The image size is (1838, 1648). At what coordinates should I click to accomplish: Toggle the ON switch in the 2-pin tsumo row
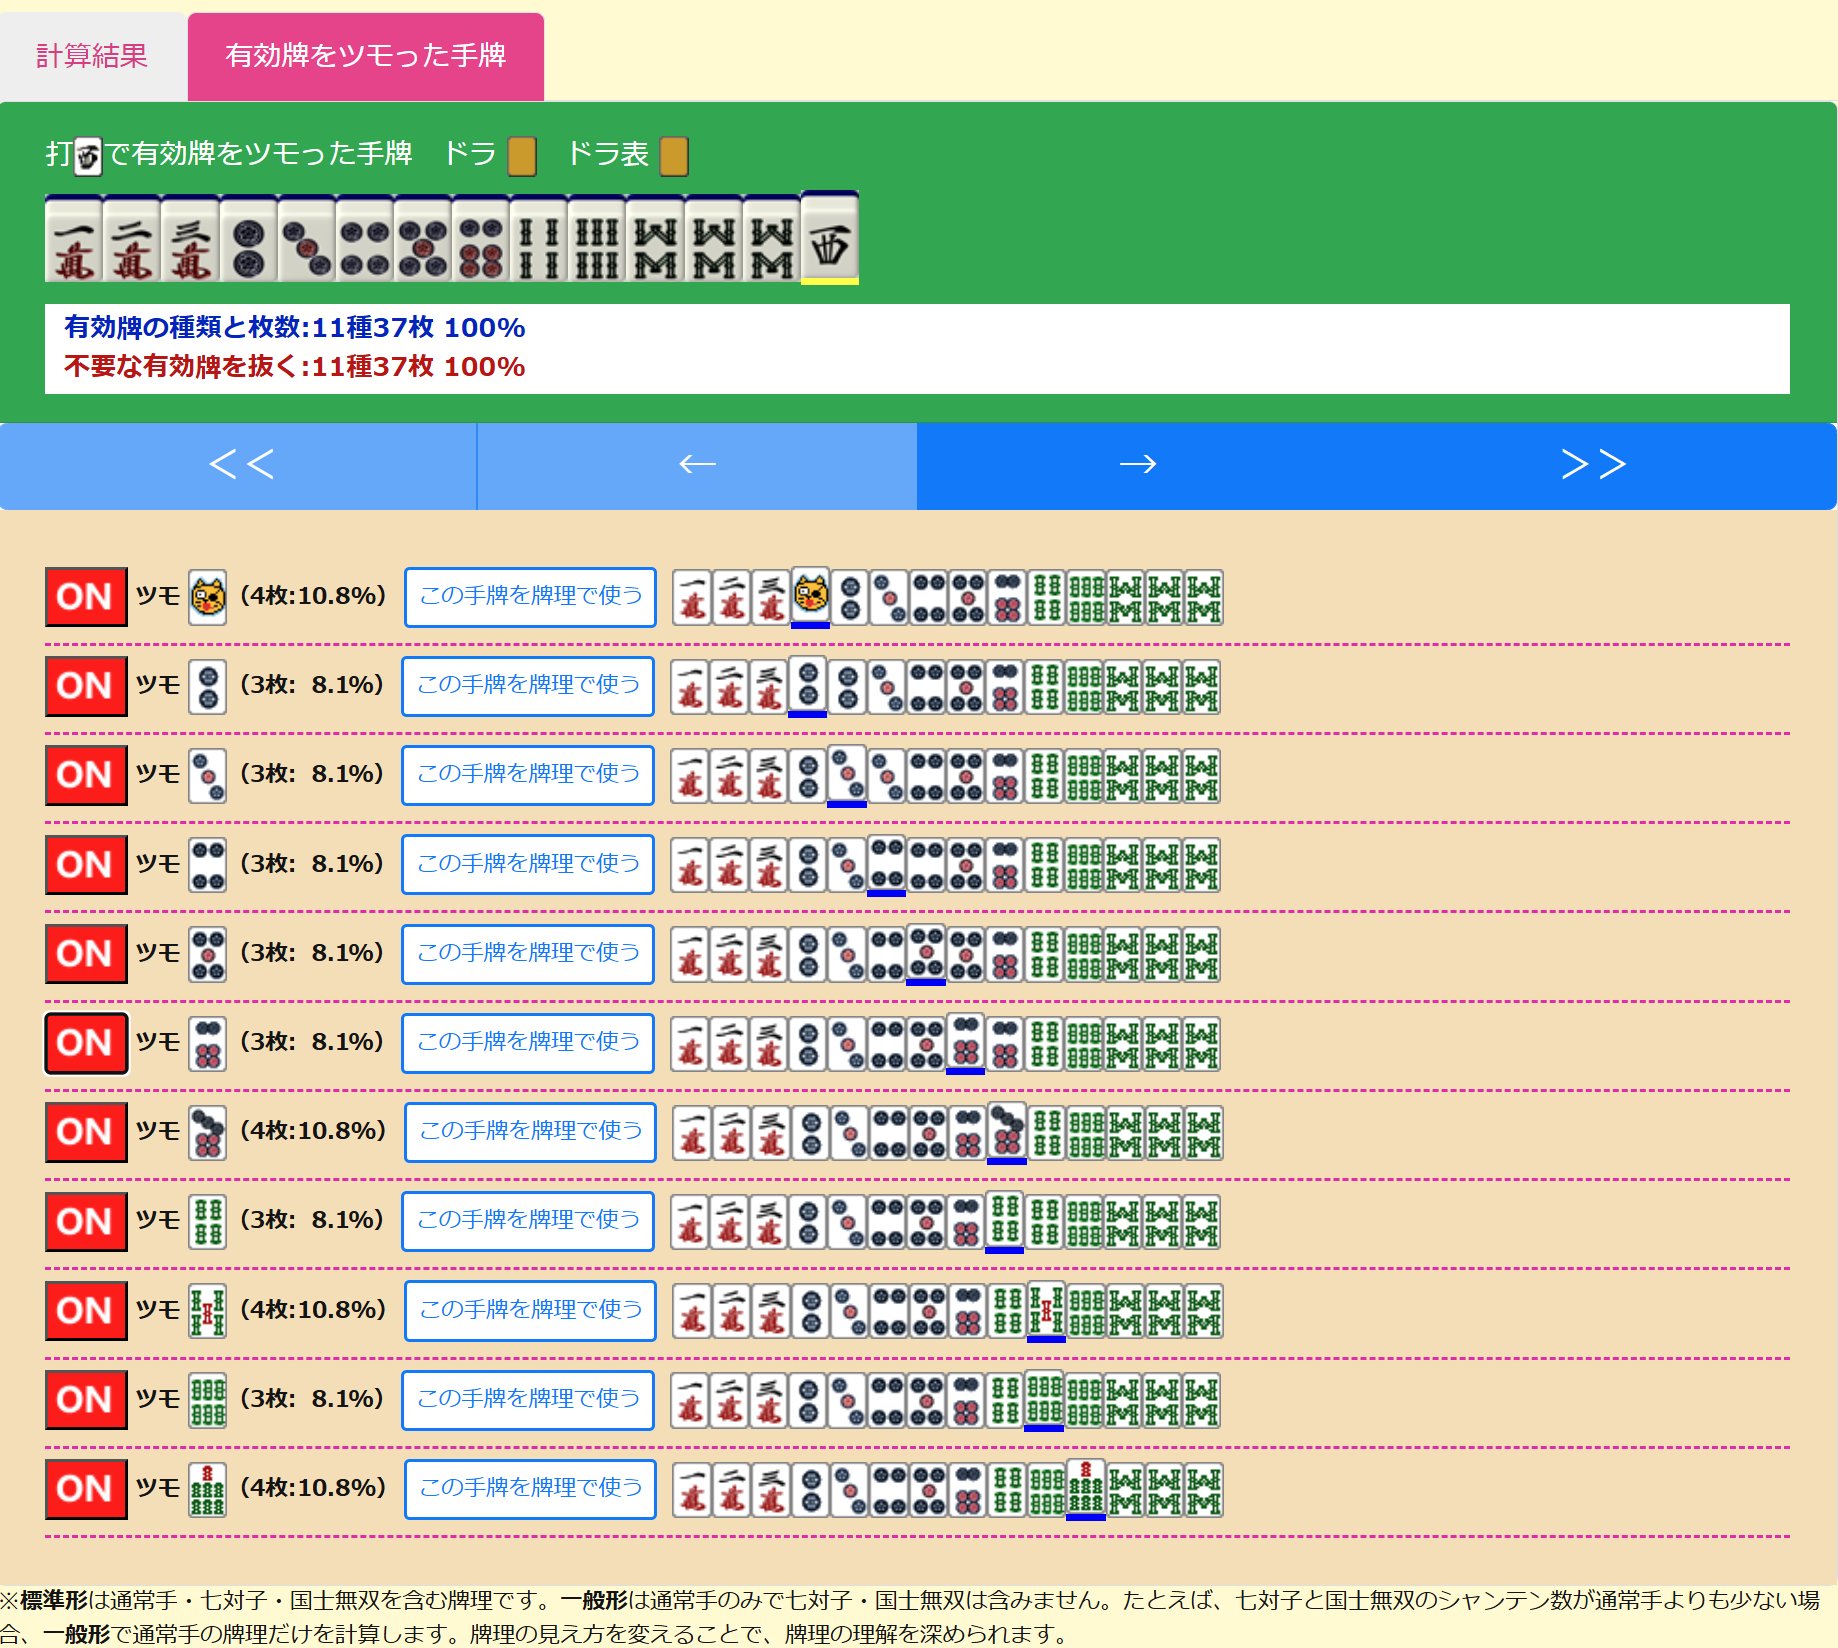point(85,686)
